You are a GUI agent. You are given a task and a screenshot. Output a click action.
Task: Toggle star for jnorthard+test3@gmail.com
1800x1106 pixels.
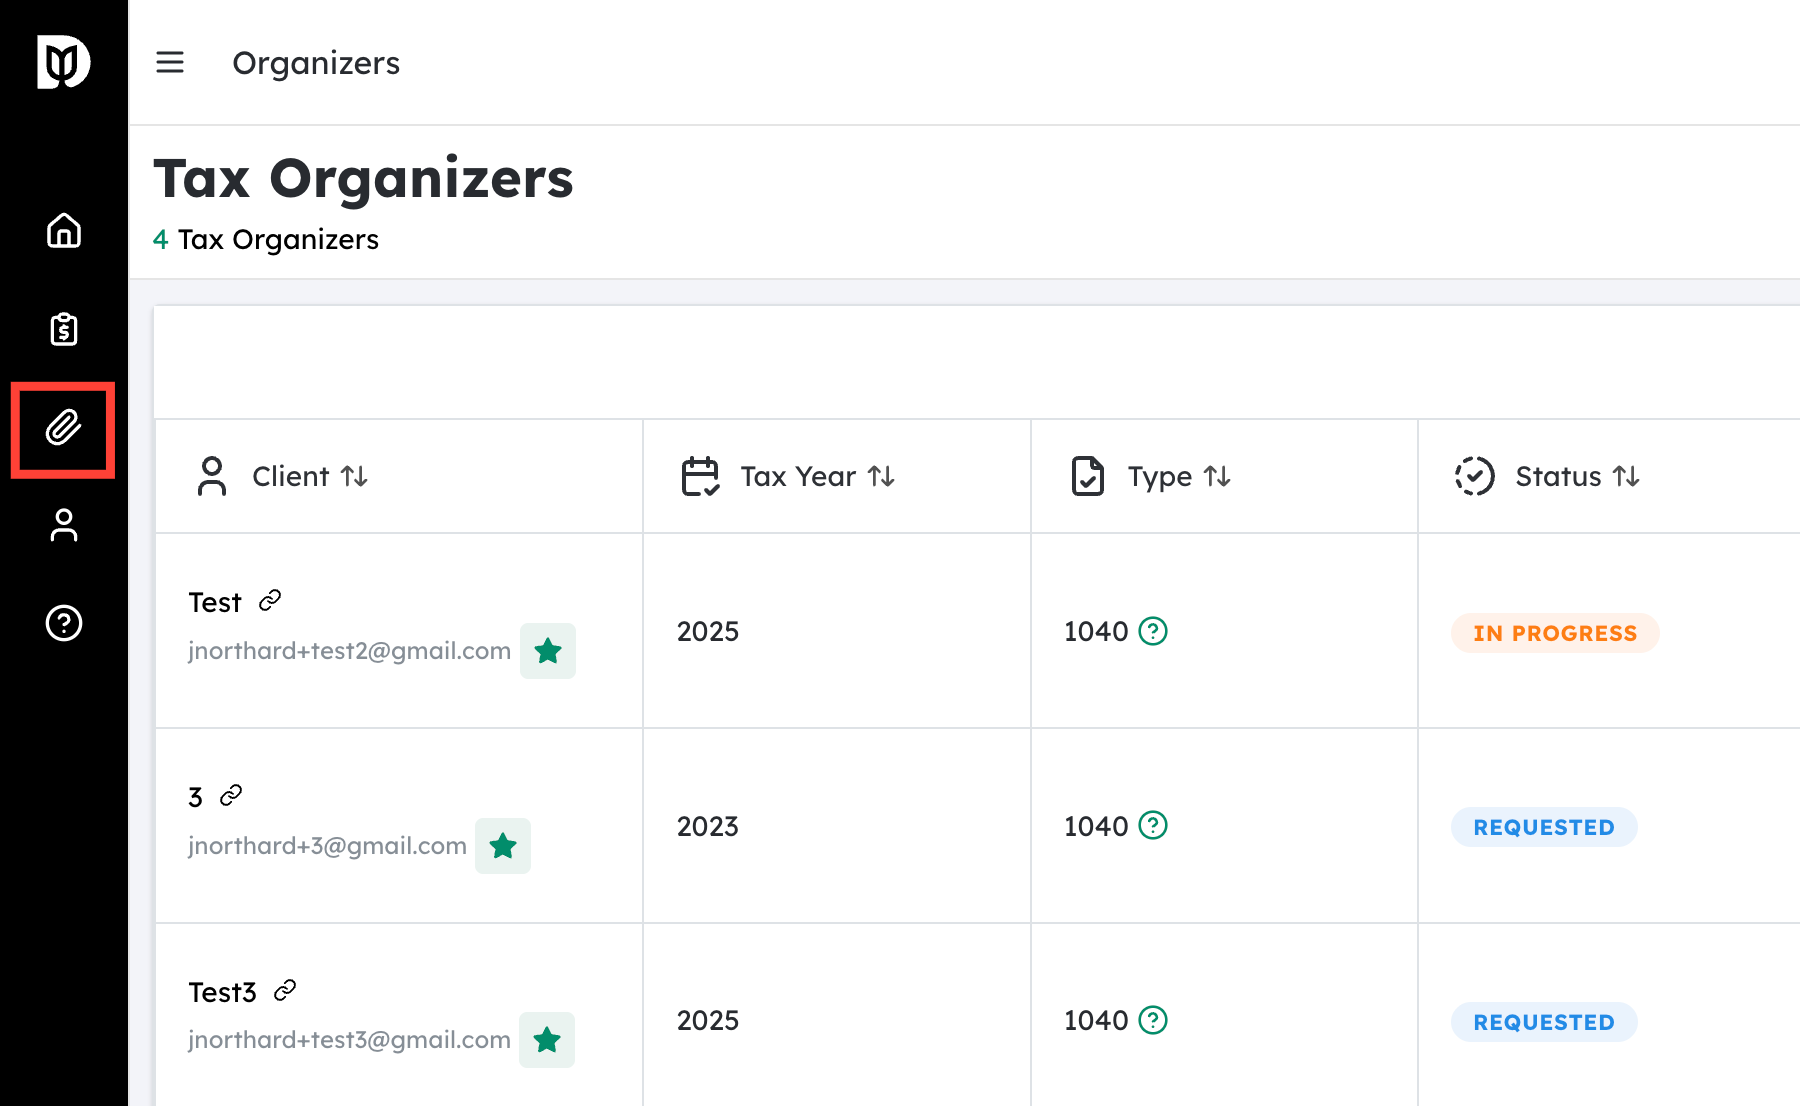point(547,1040)
